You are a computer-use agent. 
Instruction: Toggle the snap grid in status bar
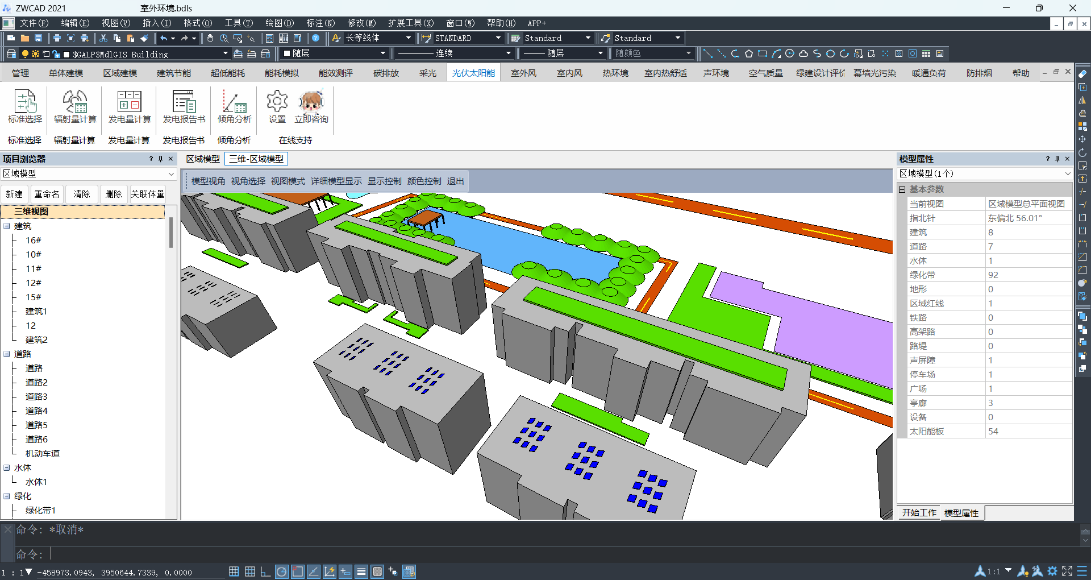(x=234, y=571)
